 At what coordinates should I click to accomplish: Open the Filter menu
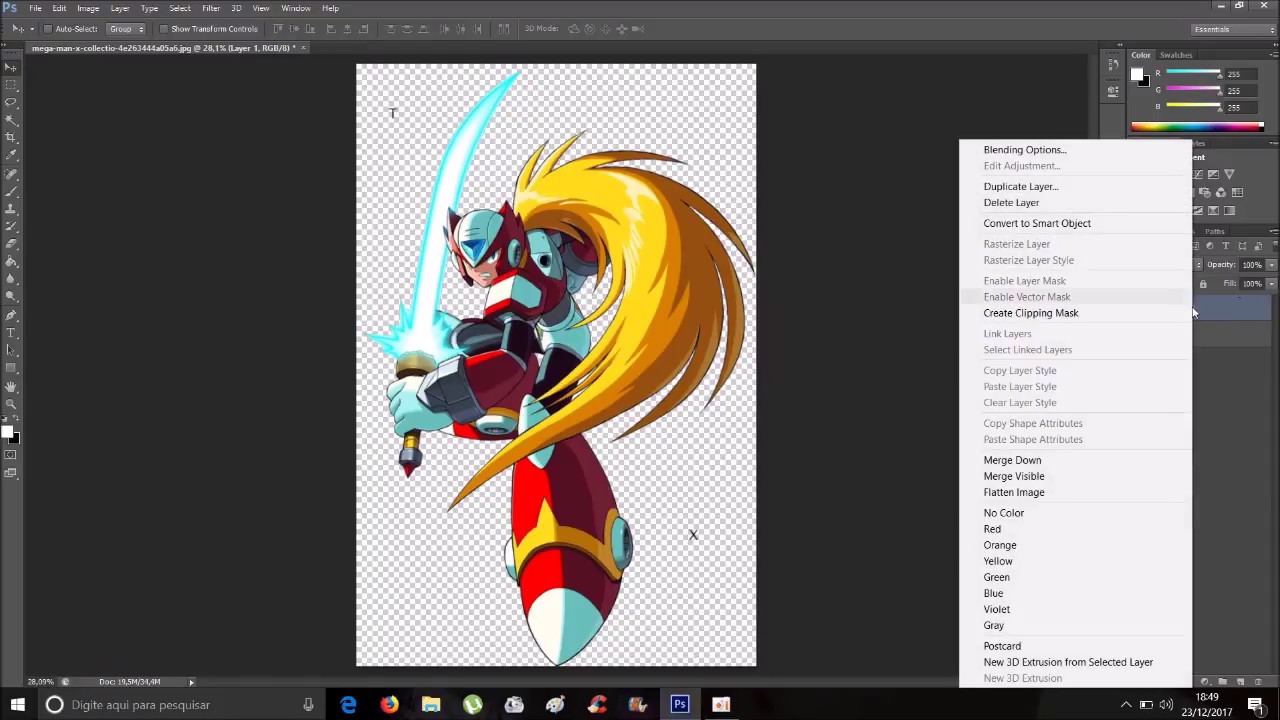pos(211,8)
